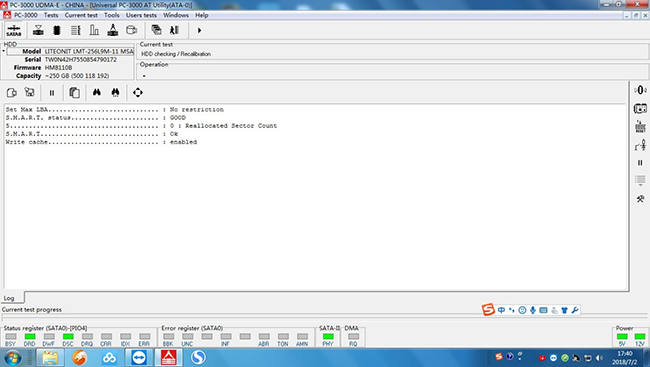Click the four-arrow crosshair icon
The image size is (650, 367).
138,92
